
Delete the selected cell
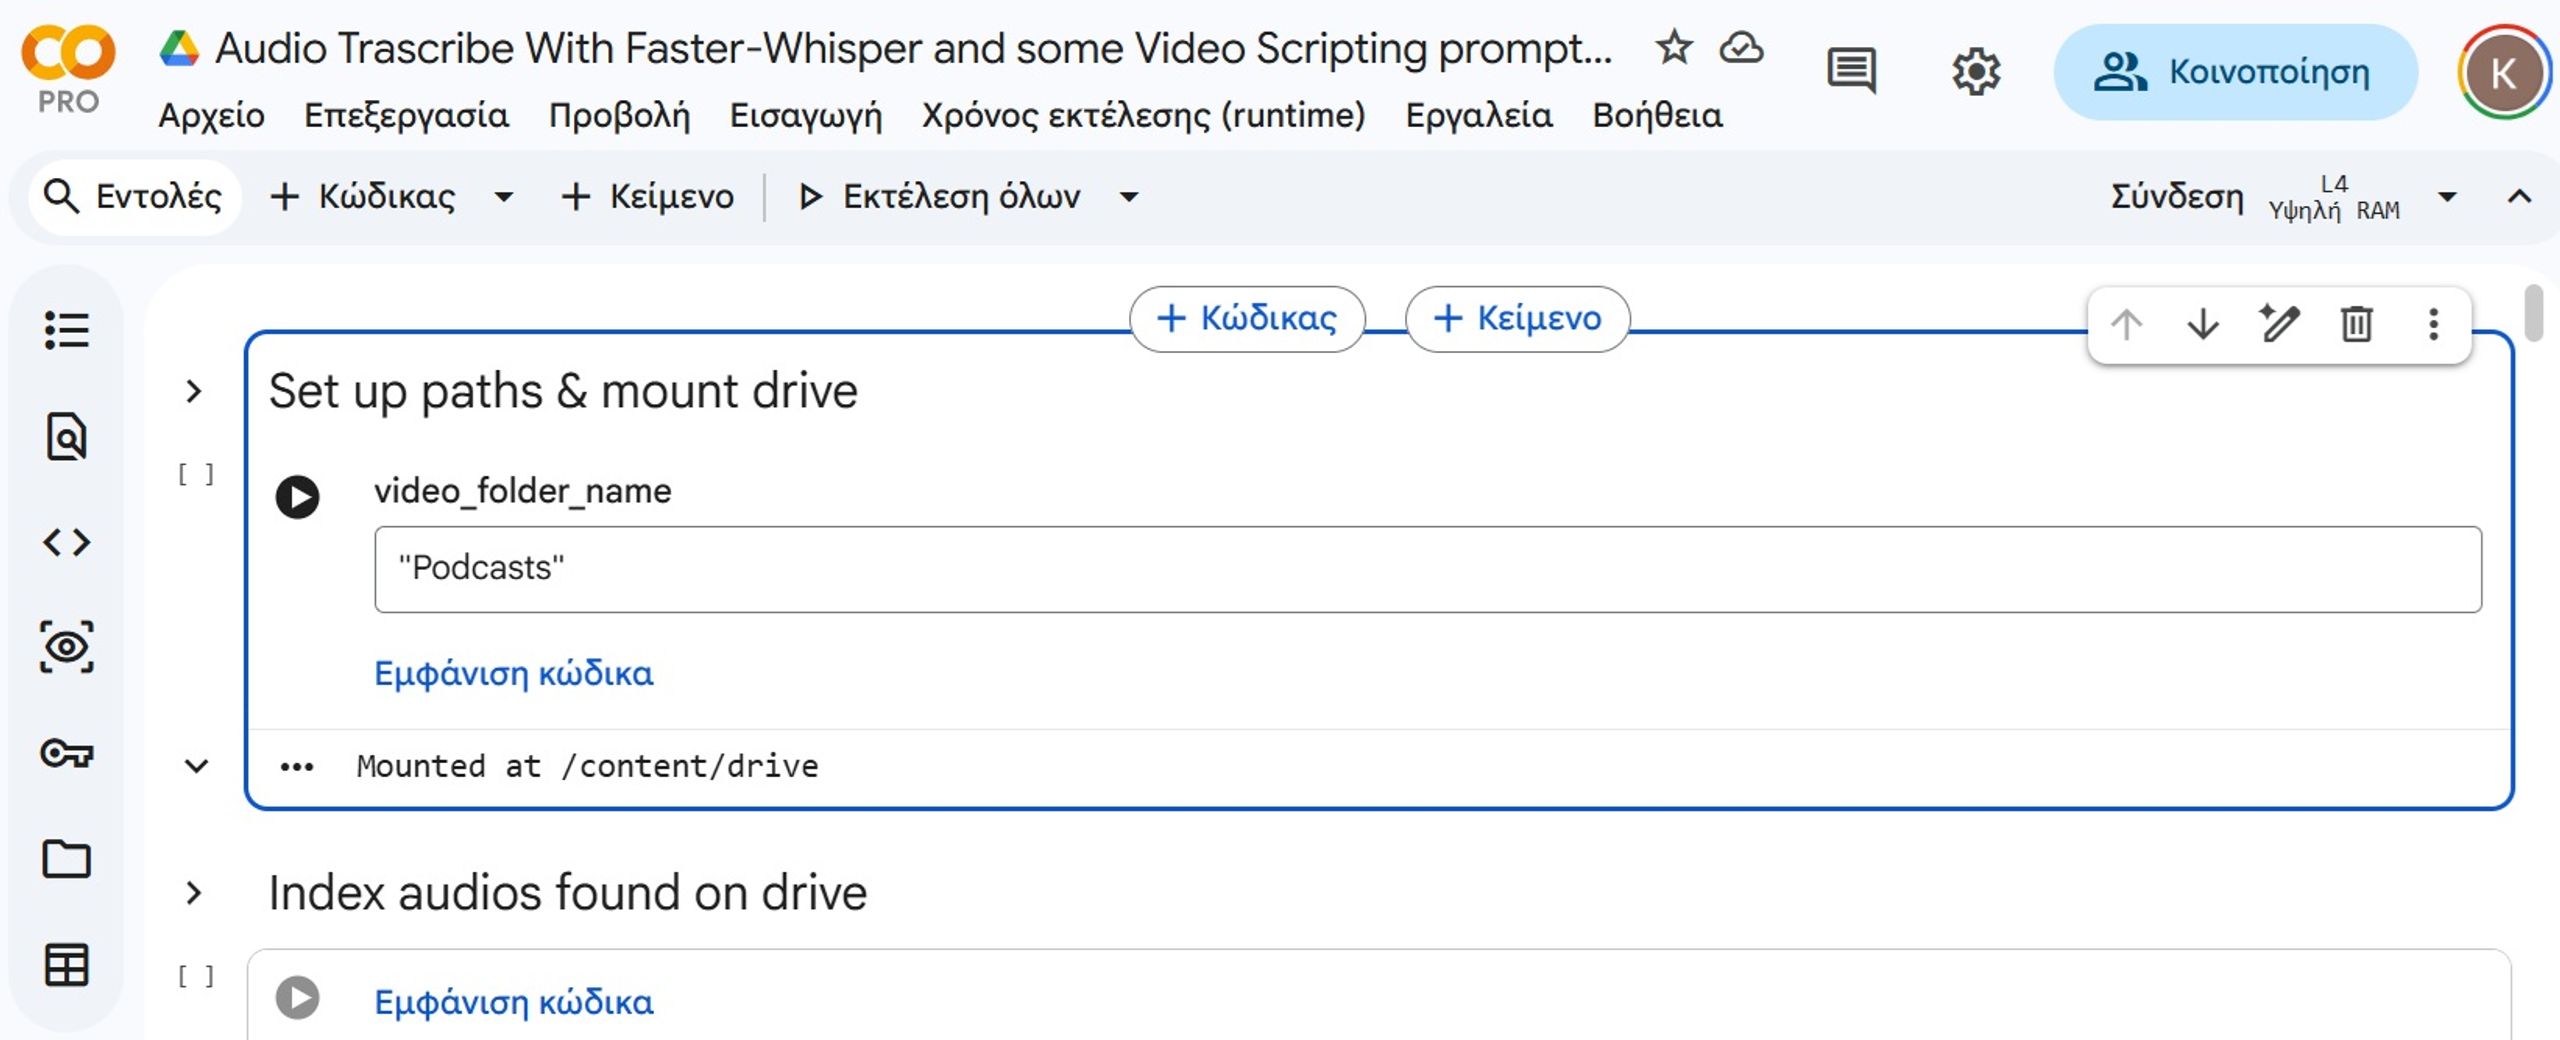(x=2357, y=324)
